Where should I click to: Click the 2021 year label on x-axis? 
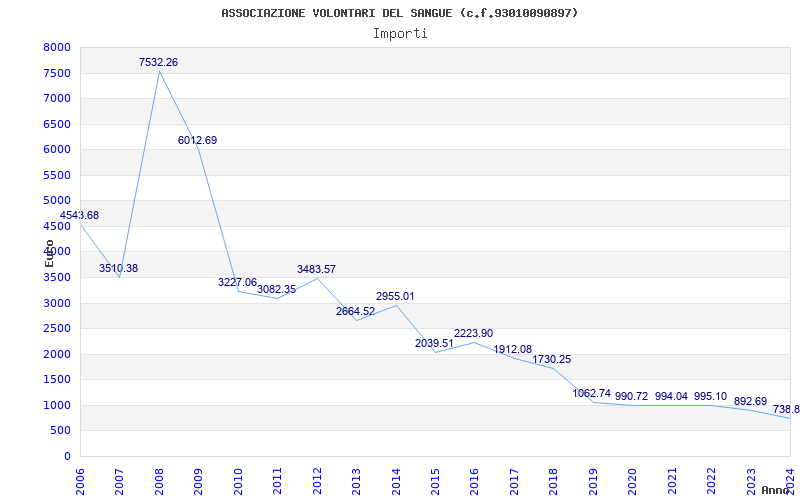coord(671,482)
